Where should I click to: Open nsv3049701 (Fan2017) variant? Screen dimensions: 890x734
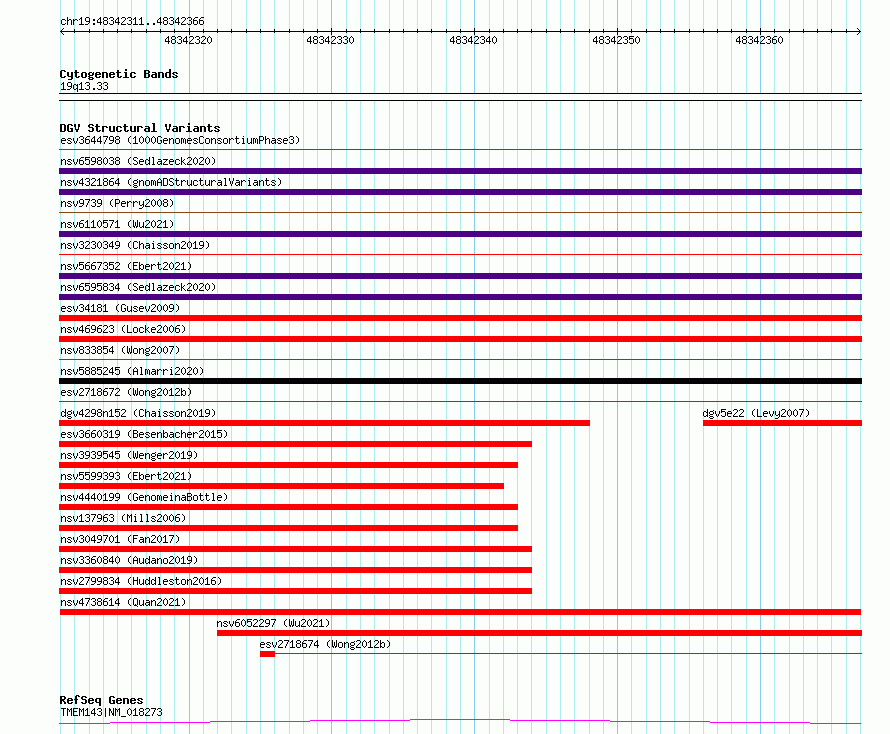point(120,539)
